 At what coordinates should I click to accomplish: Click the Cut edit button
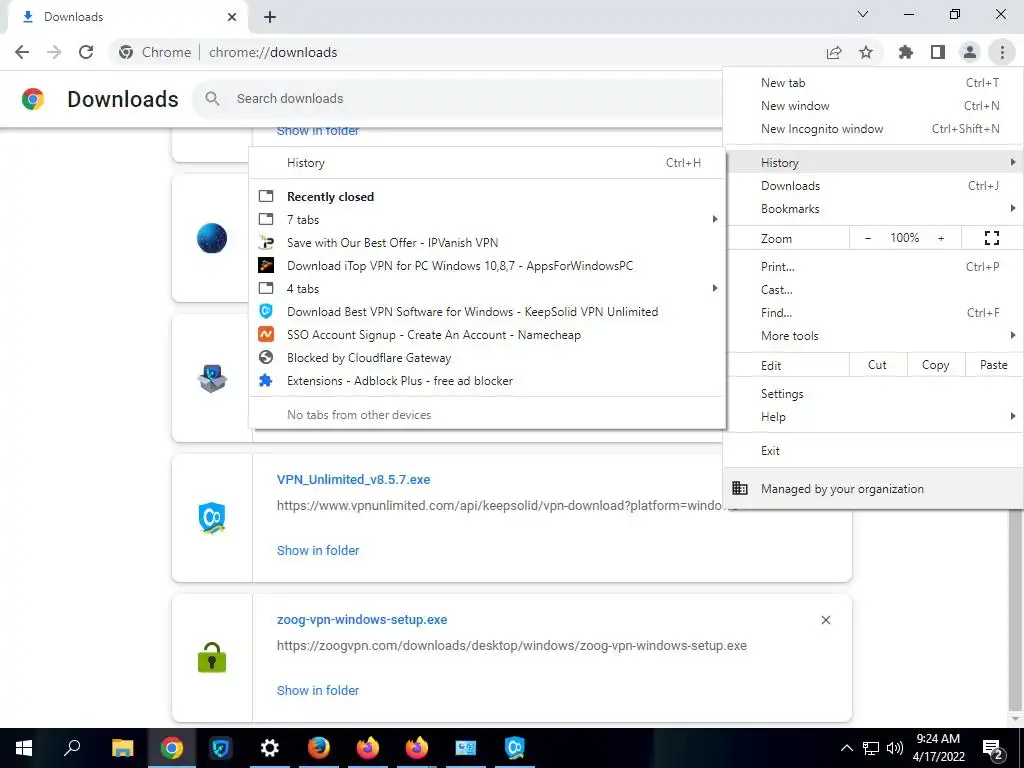[877, 365]
